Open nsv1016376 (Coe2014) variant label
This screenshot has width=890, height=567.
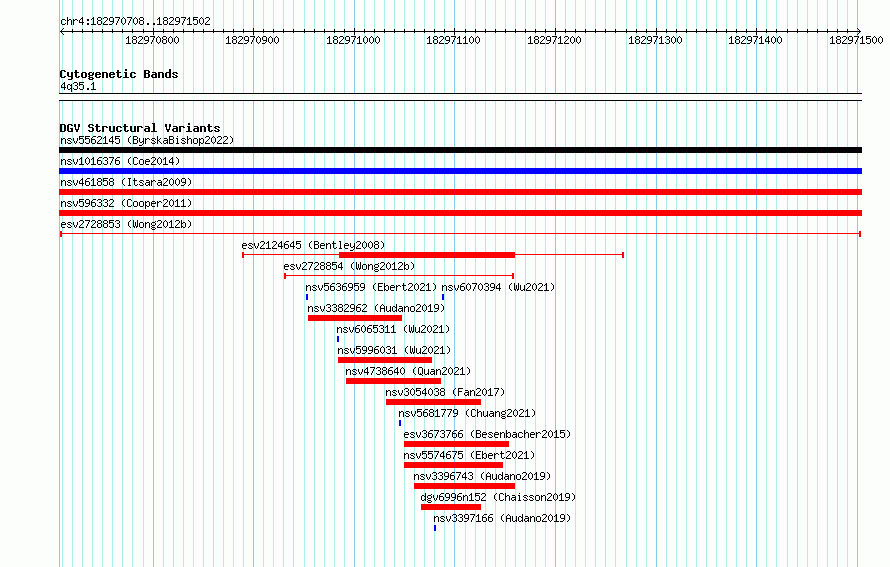[x=120, y=161]
